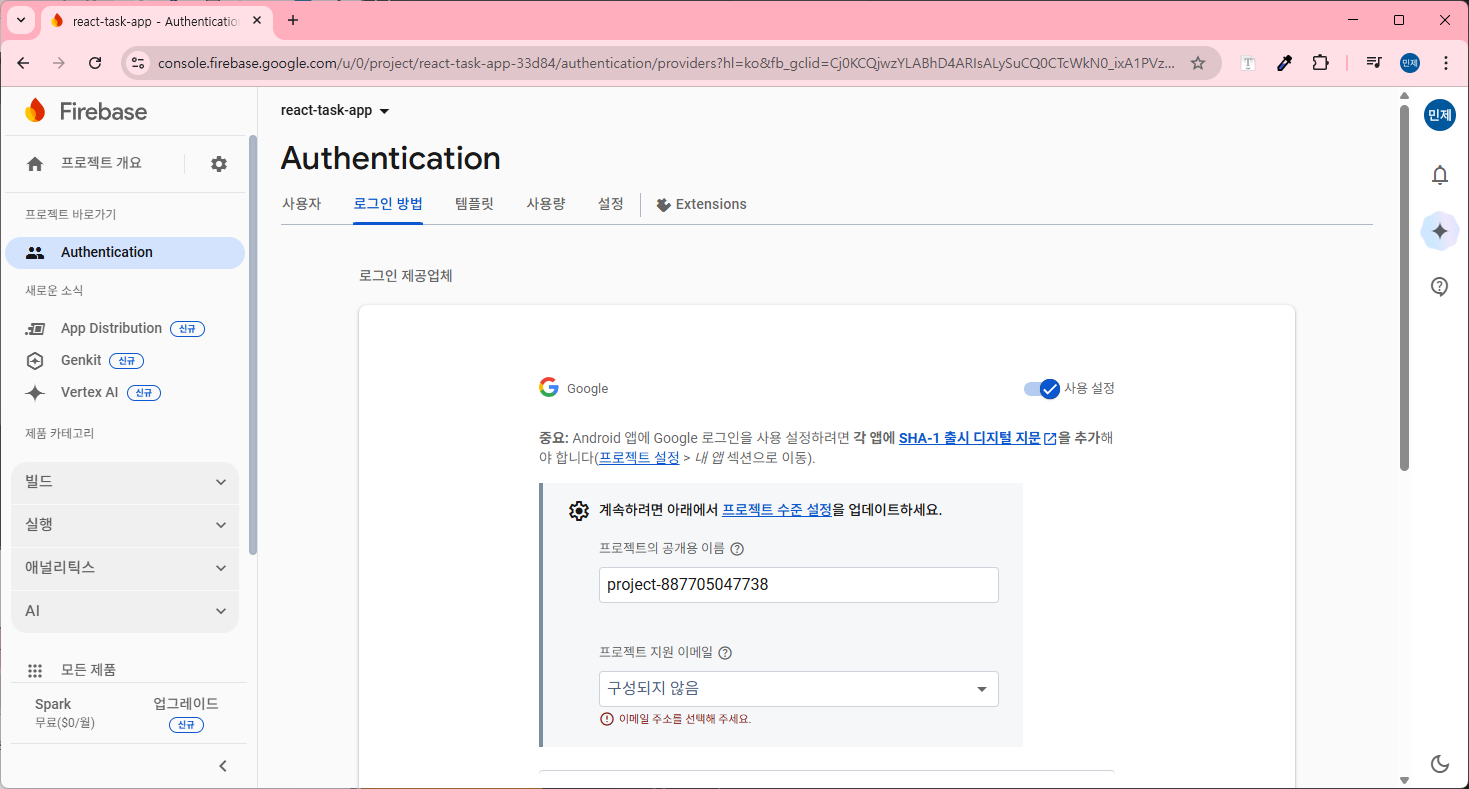
Task: Select the 로그인 방법 tab
Action: click(x=388, y=204)
